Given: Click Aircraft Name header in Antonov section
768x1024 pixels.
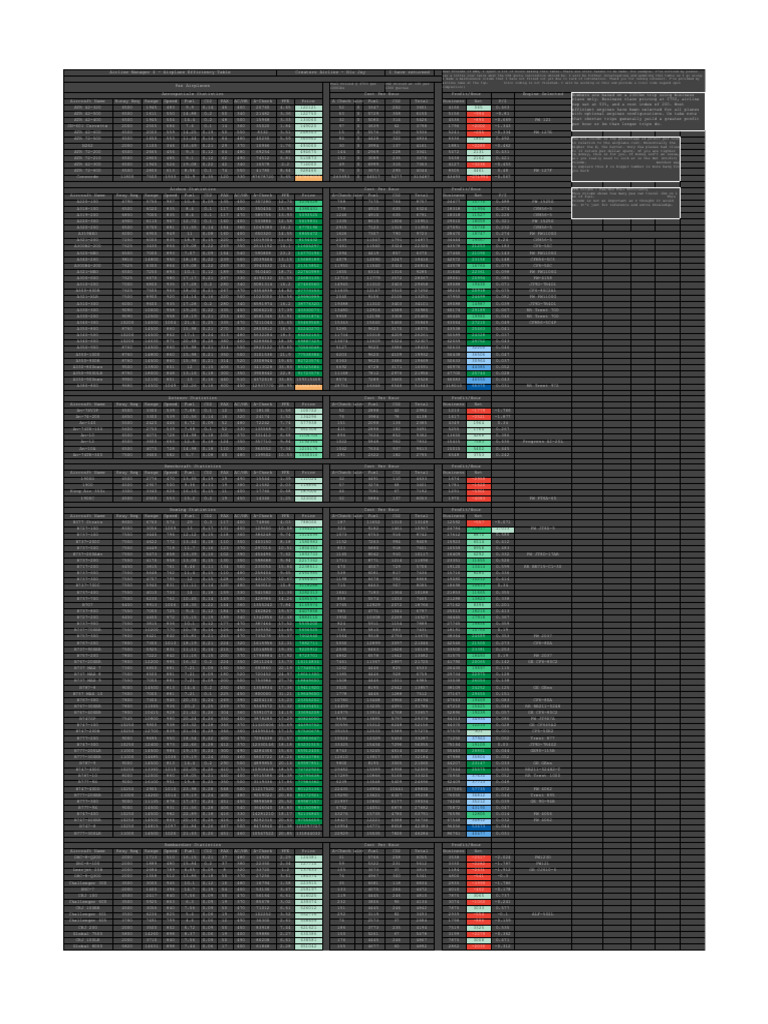Looking at the screenshot, I should coord(88,404).
